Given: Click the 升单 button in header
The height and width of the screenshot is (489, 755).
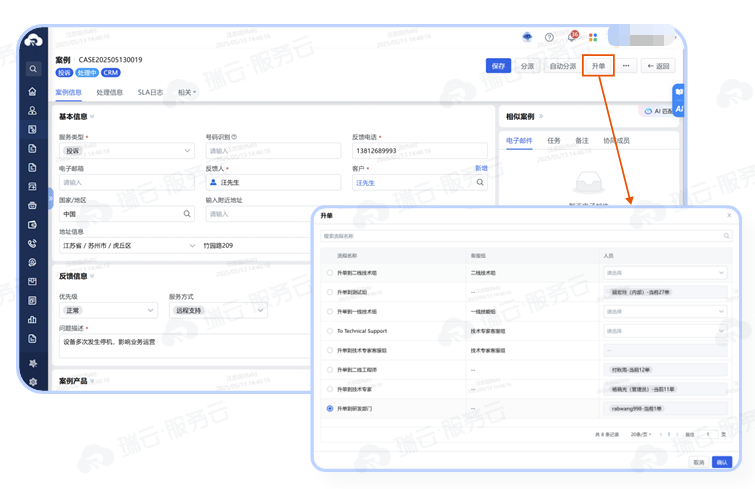Looking at the screenshot, I should click(x=599, y=66).
